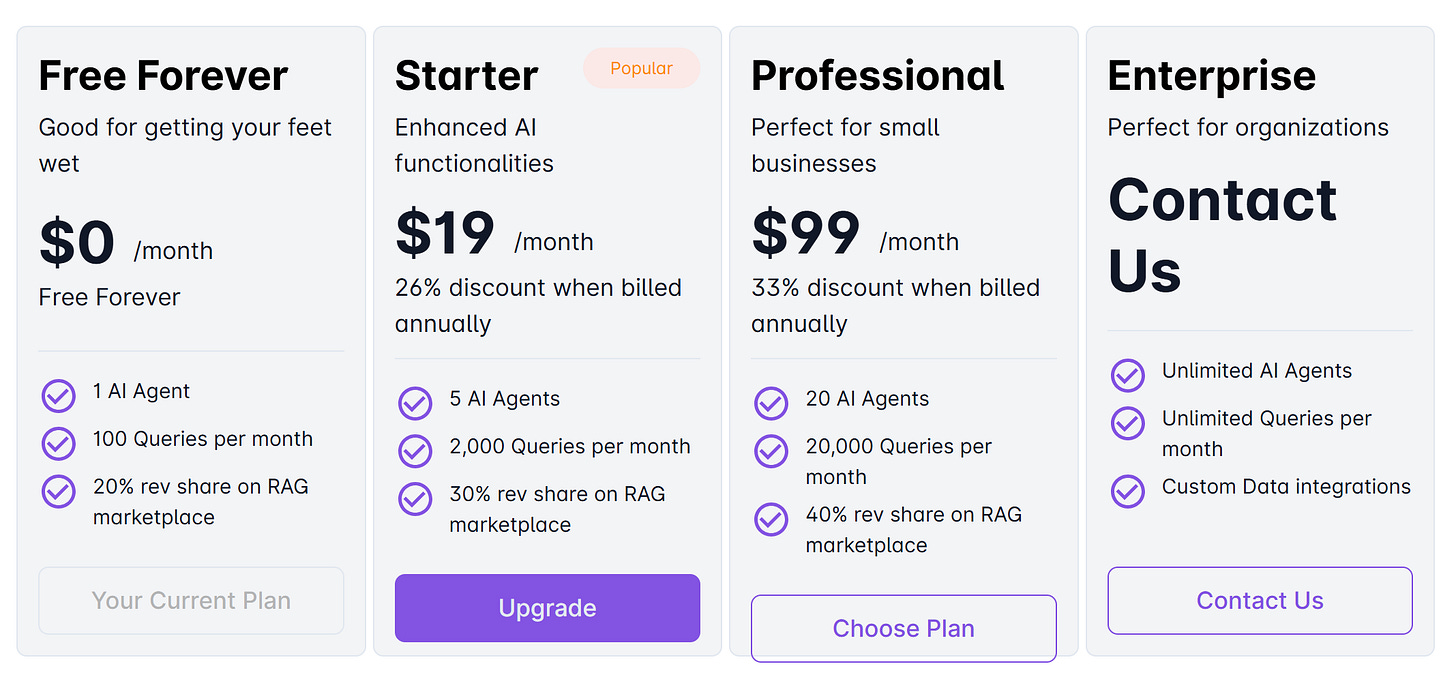Click checkmark next to 20,000 Queries per month
Screen dimensions: 1456x683
(x=771, y=451)
